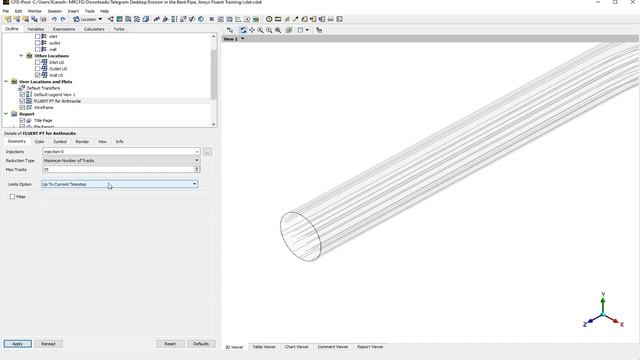Click the Reset button

coord(170,344)
